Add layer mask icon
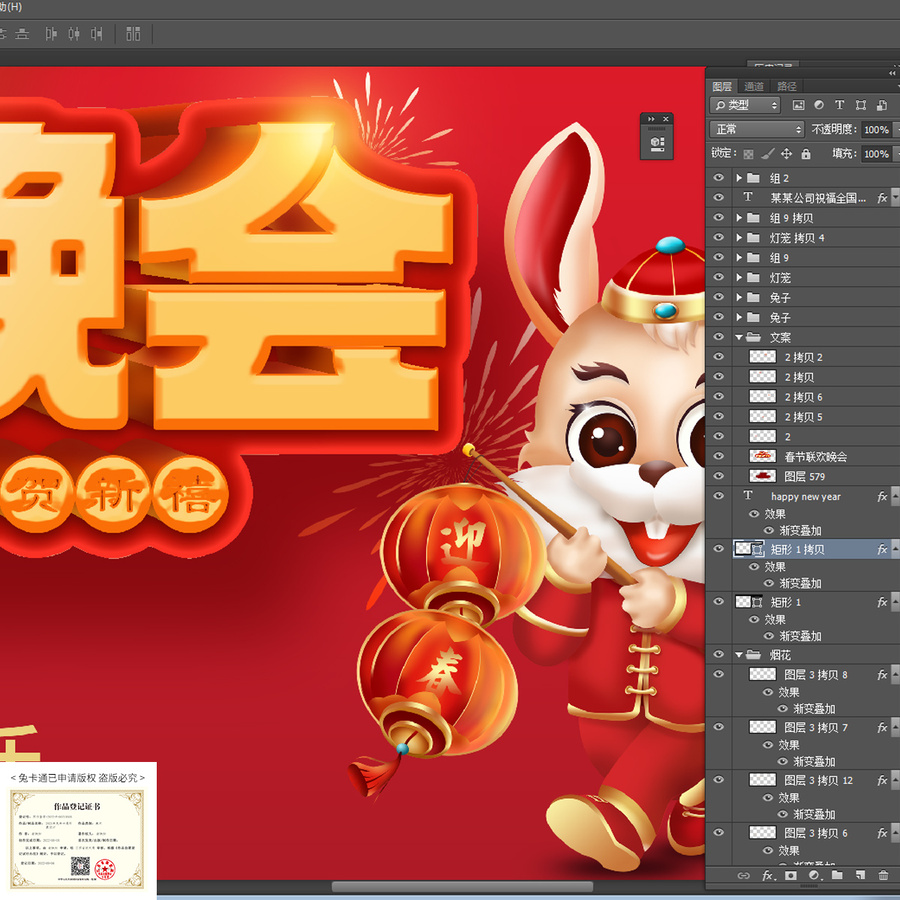This screenshot has width=900, height=900. (x=791, y=876)
